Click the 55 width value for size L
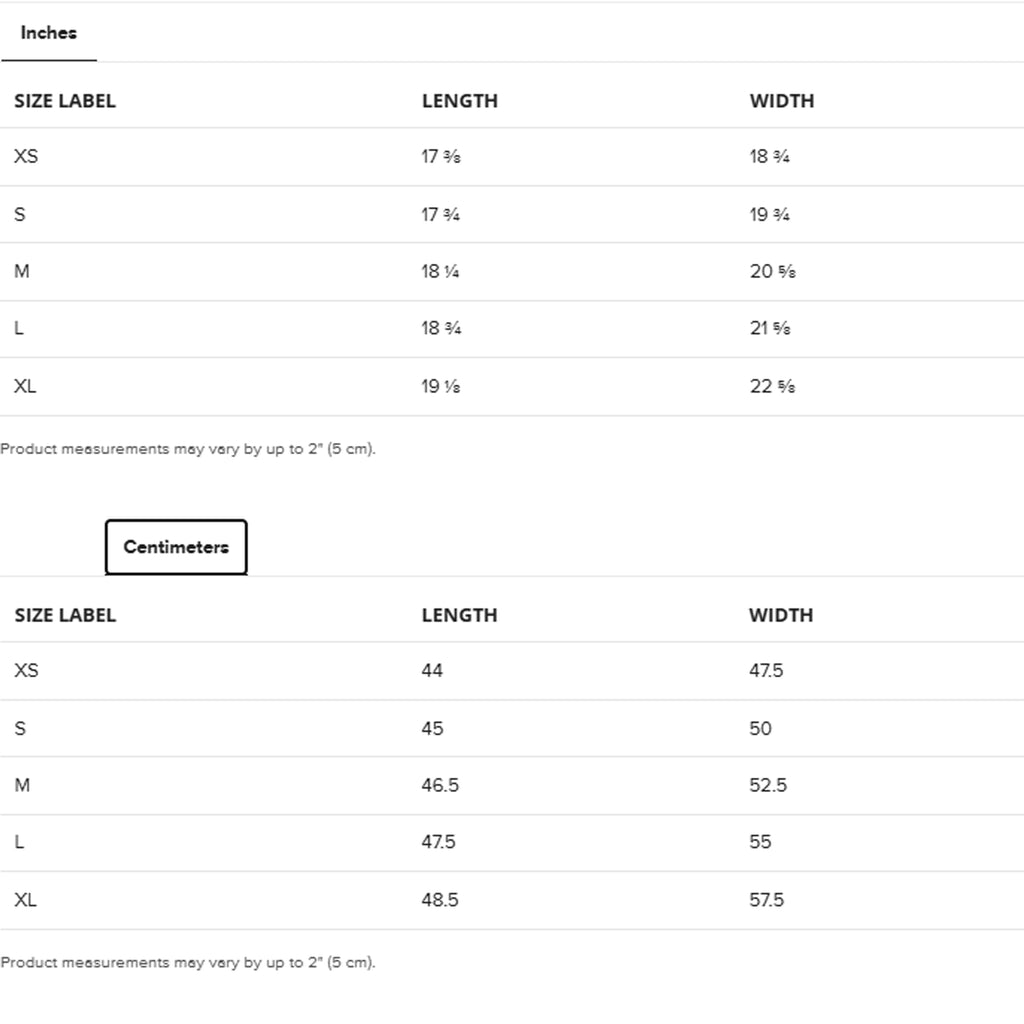 pyautogui.click(x=760, y=842)
